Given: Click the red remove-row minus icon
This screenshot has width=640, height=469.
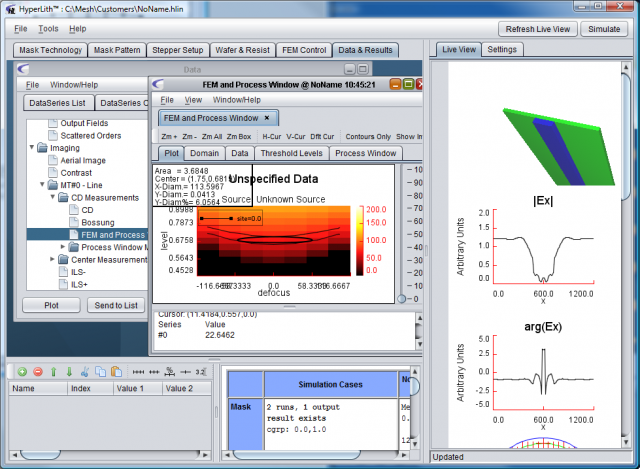Looking at the screenshot, I should point(38,371).
